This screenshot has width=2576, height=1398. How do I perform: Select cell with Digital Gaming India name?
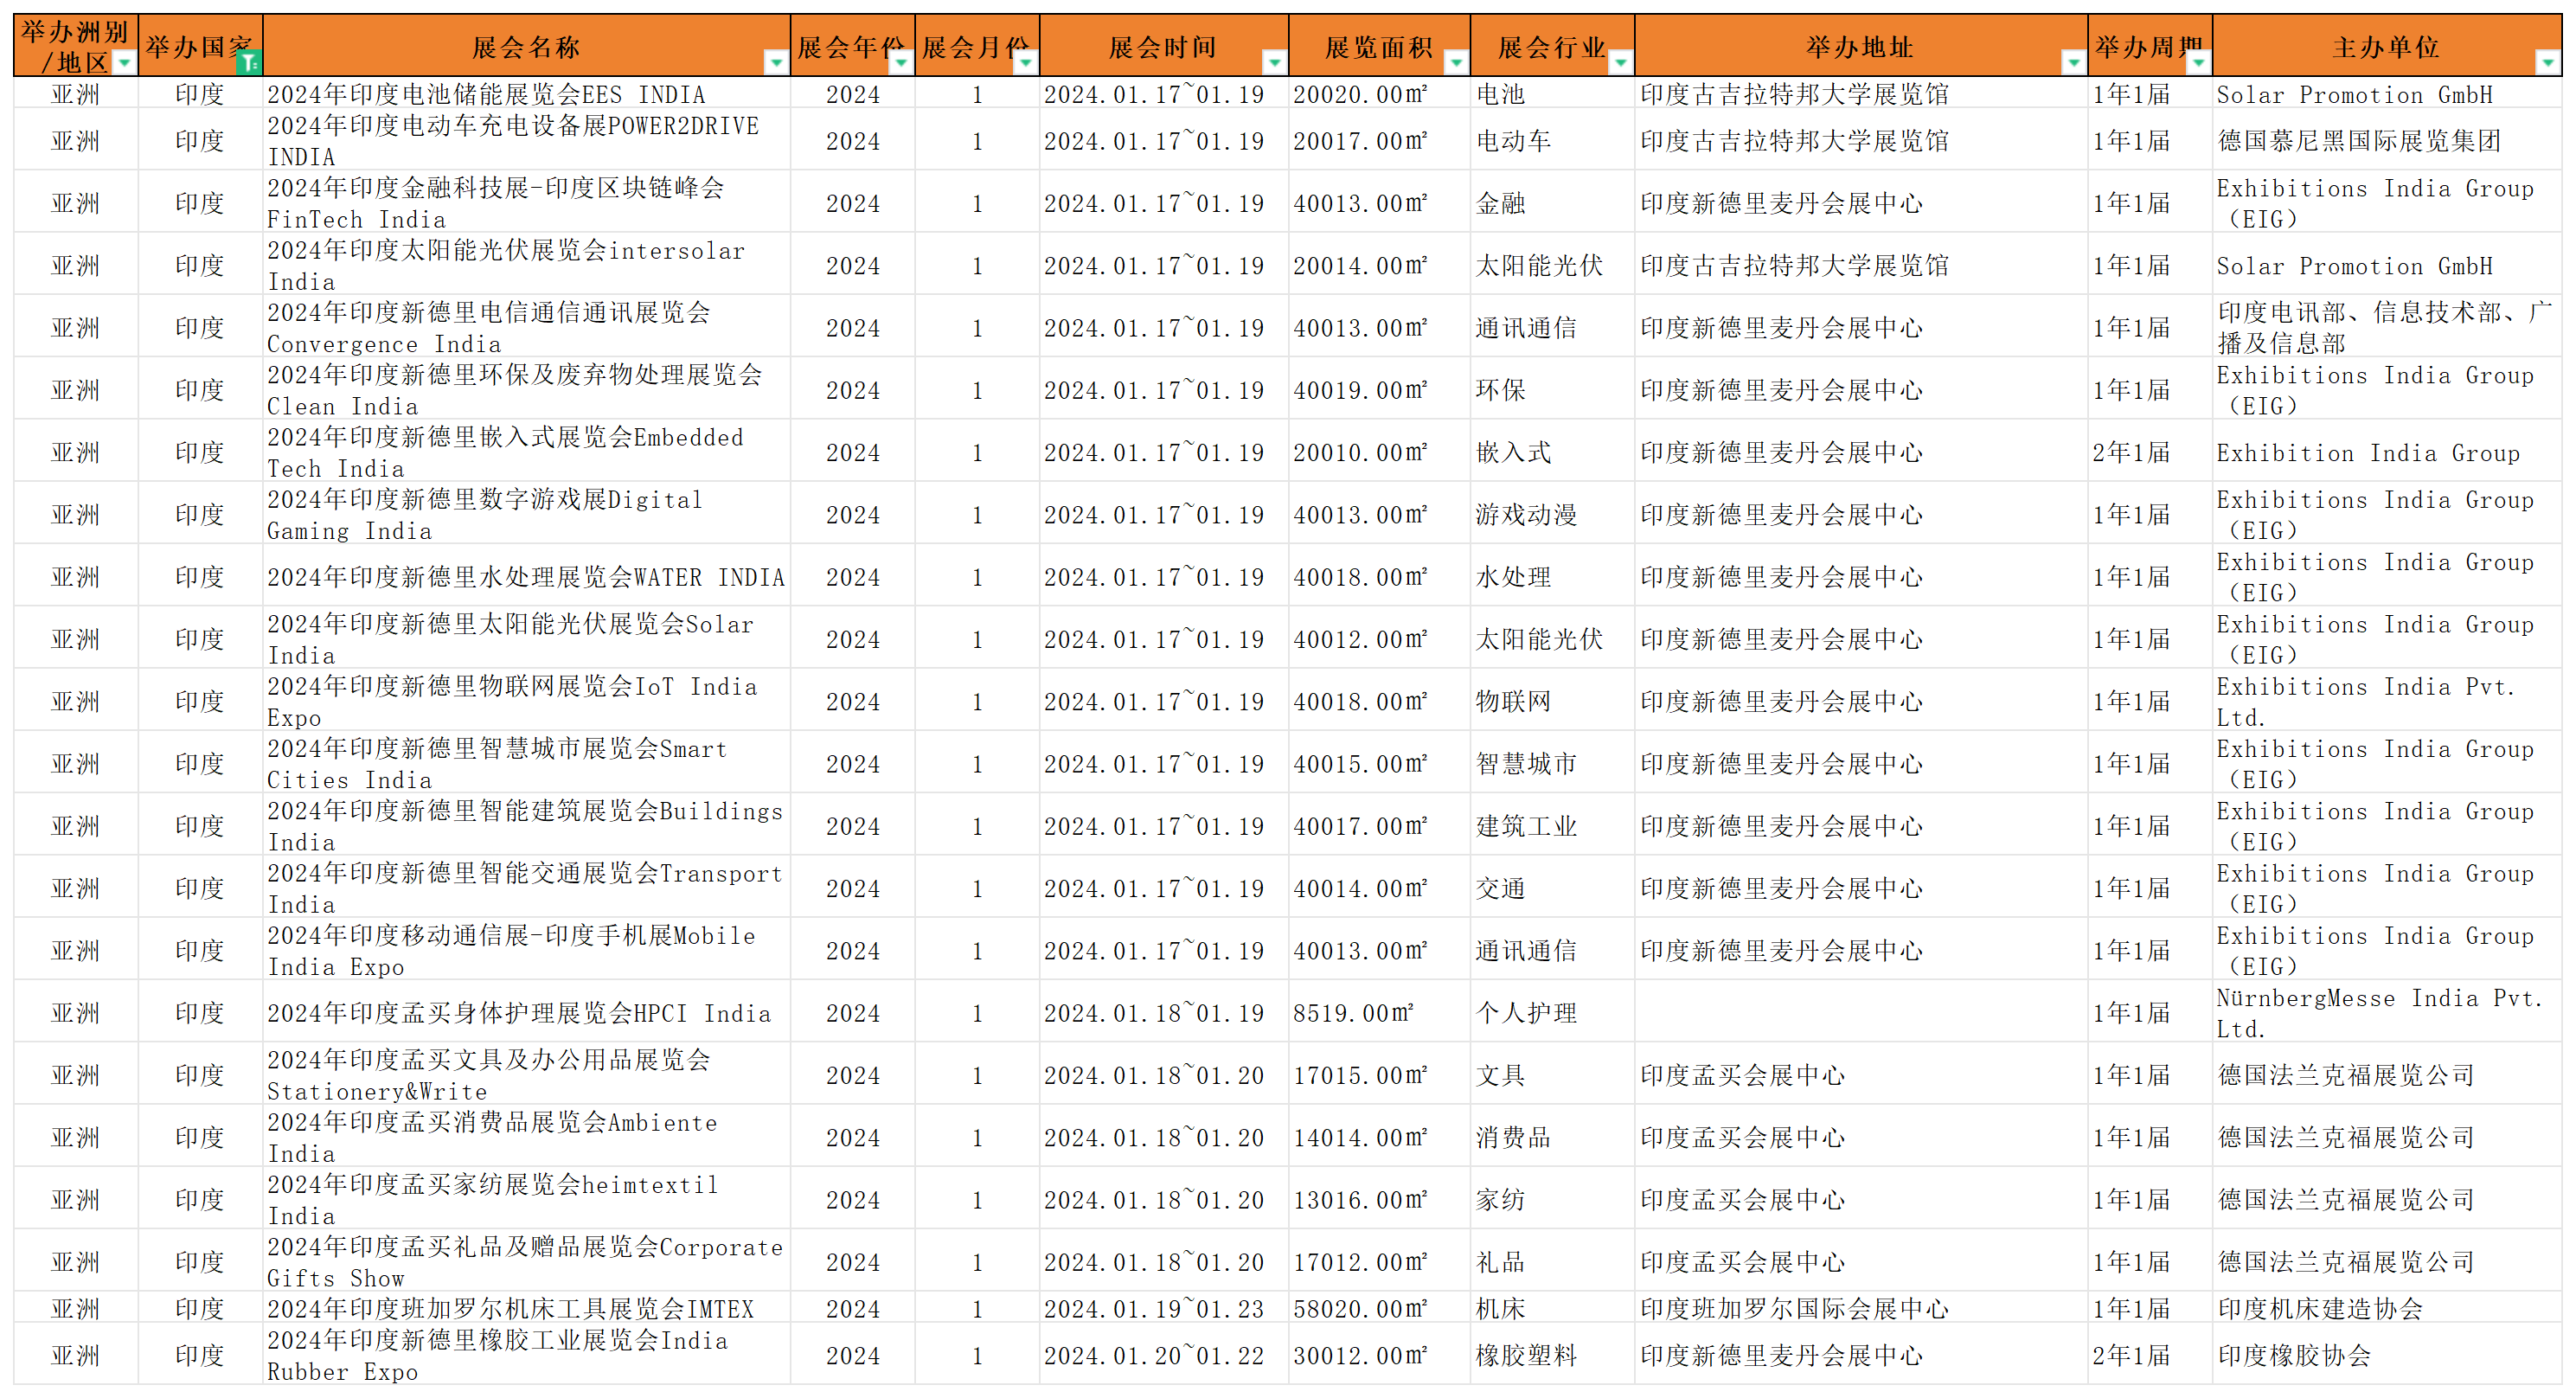(x=527, y=514)
